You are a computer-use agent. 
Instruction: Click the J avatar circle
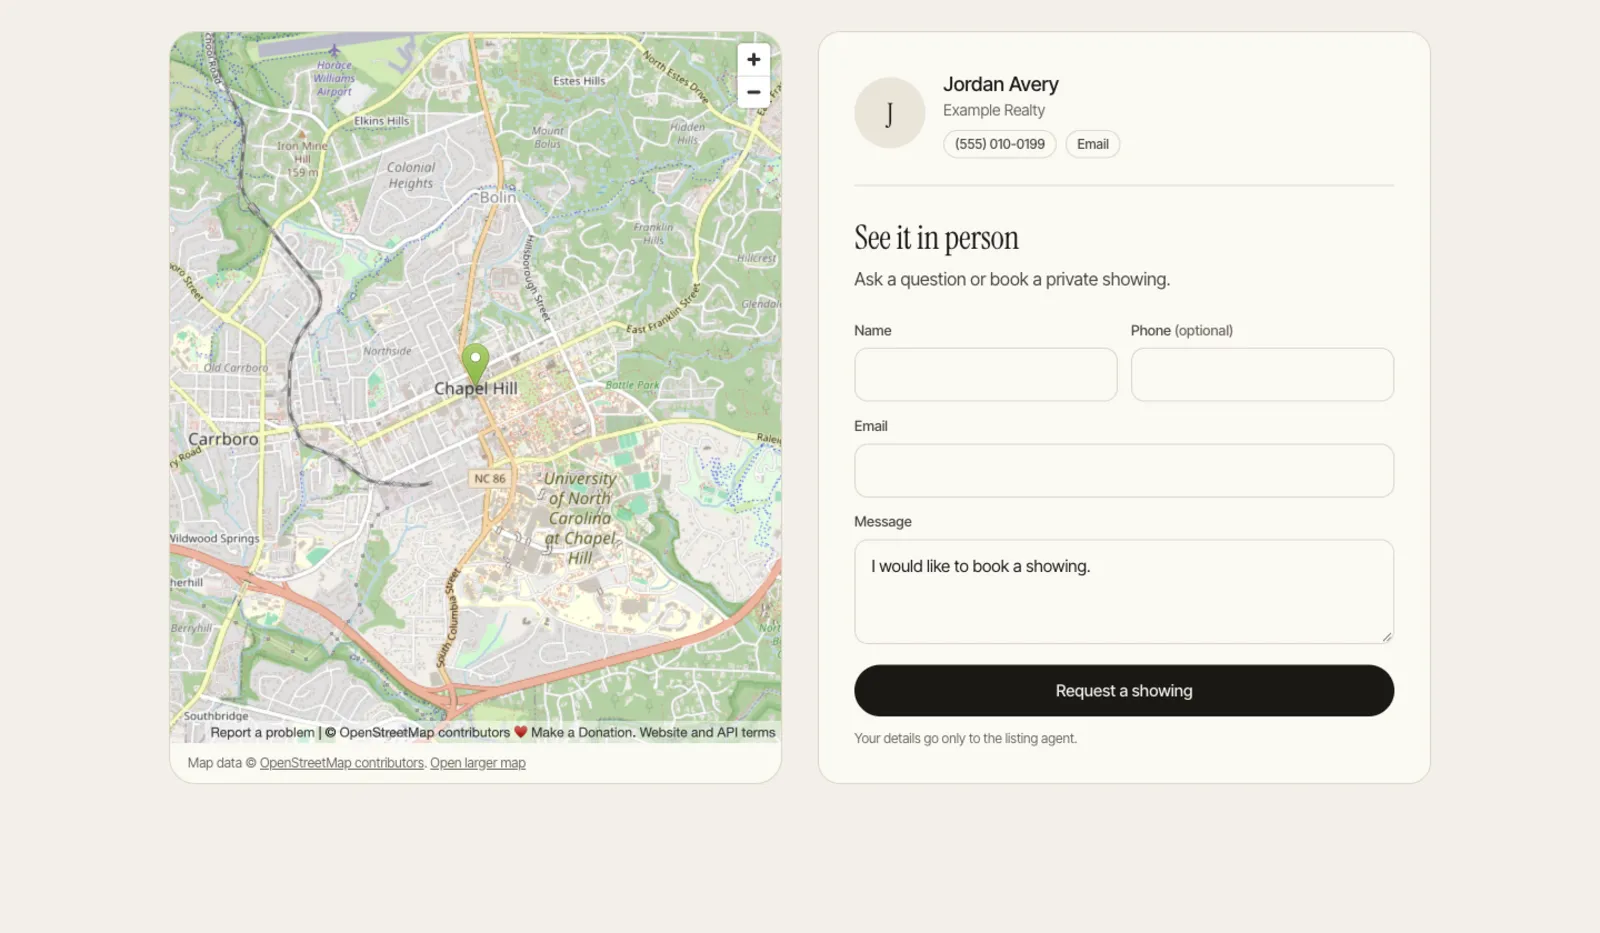(890, 113)
